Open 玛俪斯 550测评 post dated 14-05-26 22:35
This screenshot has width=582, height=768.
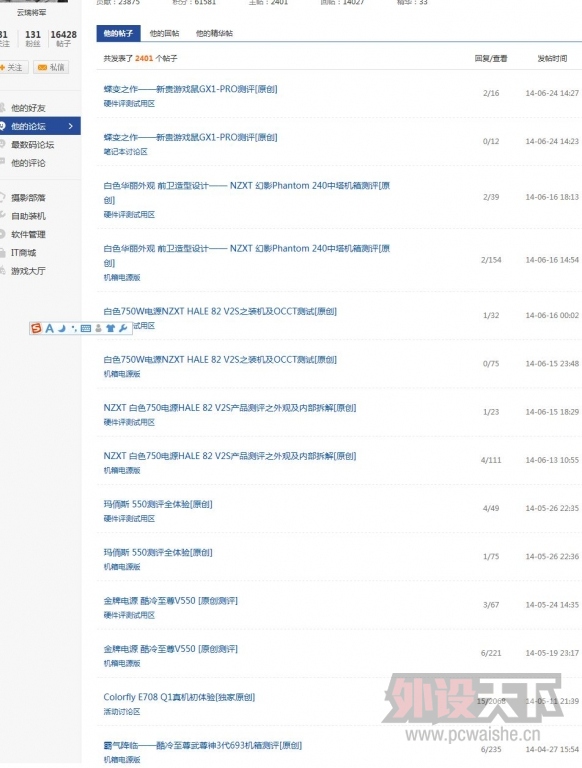pos(158,504)
